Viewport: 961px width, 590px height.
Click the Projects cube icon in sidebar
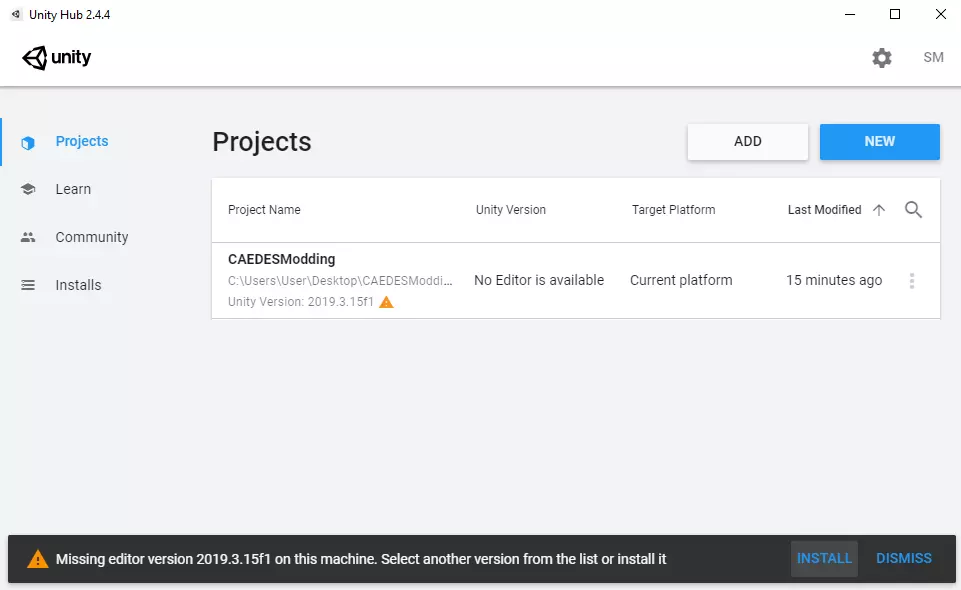pyautogui.click(x=28, y=142)
